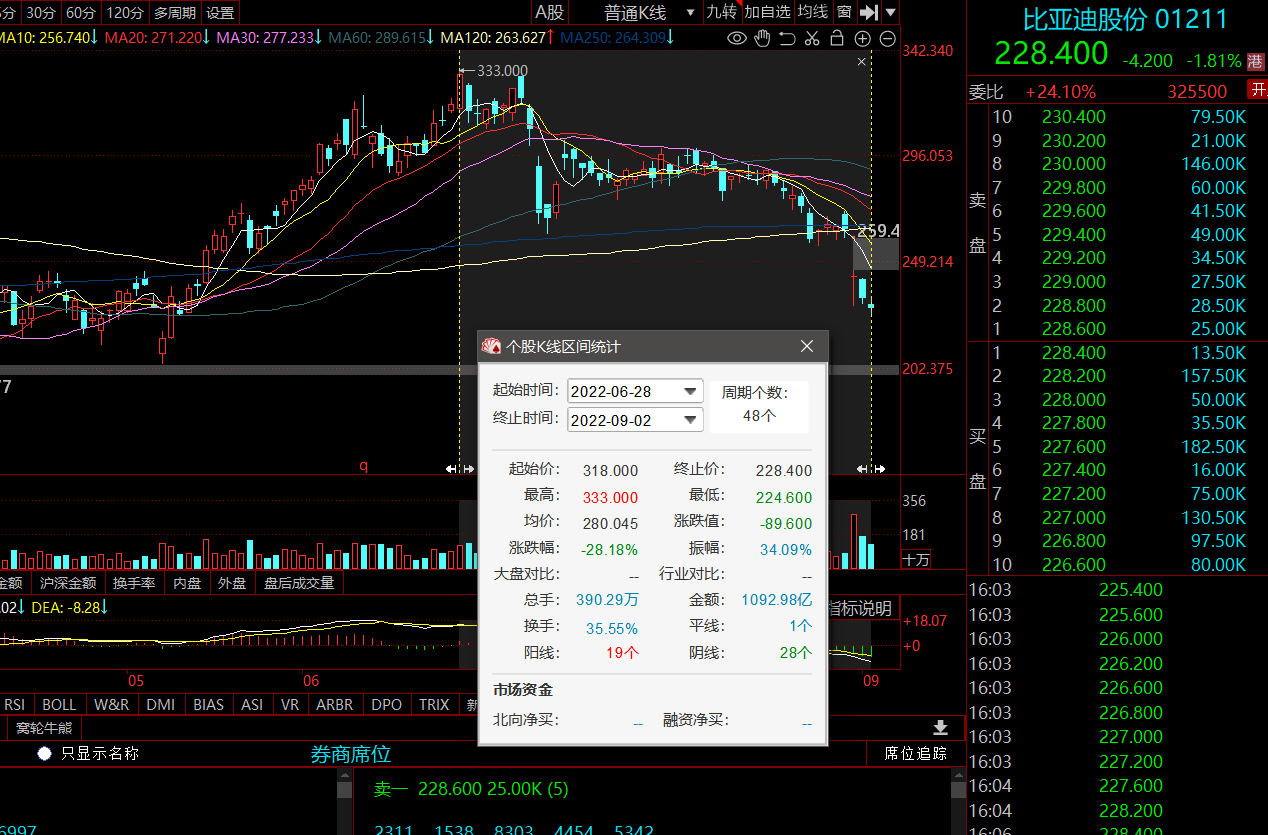Open the 设置 settings menu
1268x835 pixels.
pos(219,12)
